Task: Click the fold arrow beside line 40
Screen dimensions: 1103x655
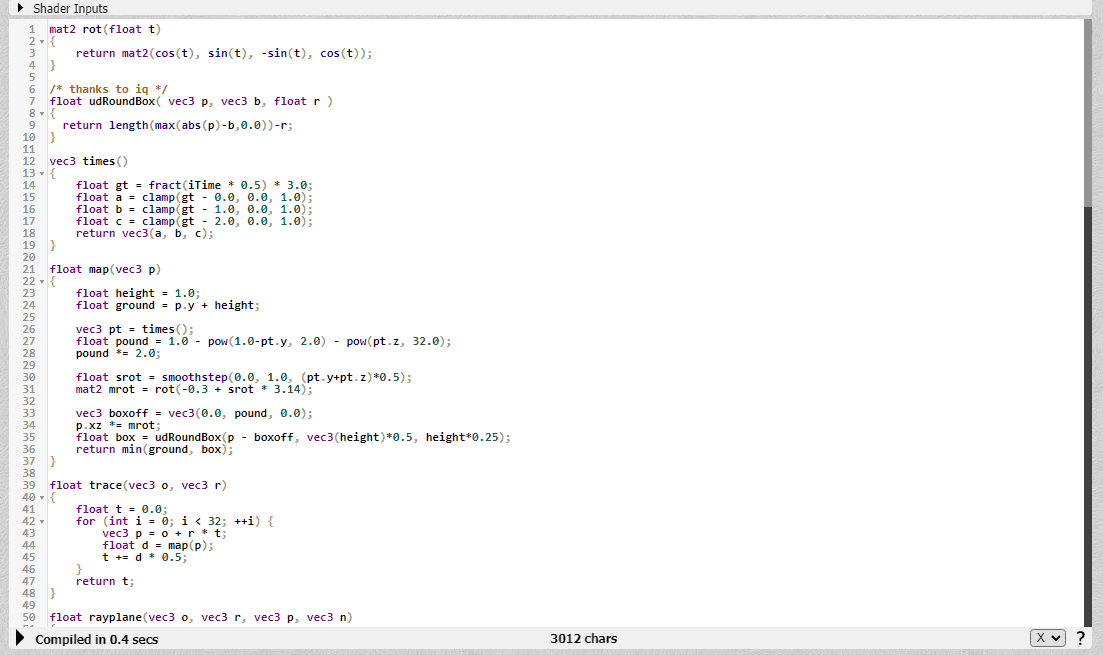Action: point(41,497)
